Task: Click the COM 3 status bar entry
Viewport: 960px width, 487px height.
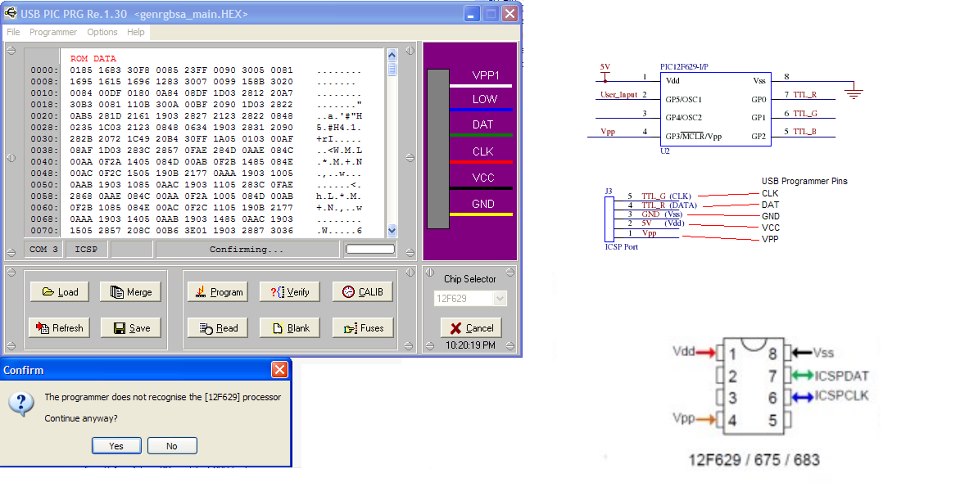Action: (43, 249)
